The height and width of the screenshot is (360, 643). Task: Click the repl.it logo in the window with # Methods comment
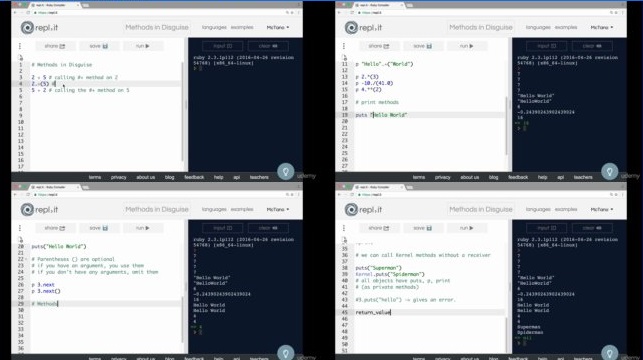point(39,210)
